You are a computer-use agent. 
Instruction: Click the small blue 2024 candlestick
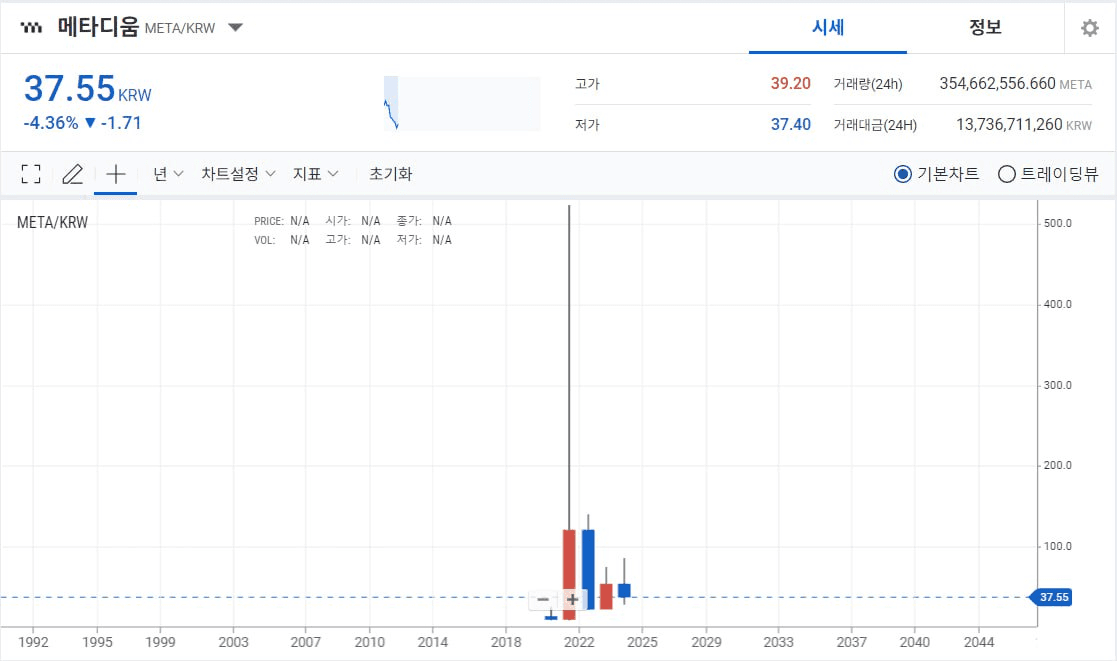(x=624, y=590)
